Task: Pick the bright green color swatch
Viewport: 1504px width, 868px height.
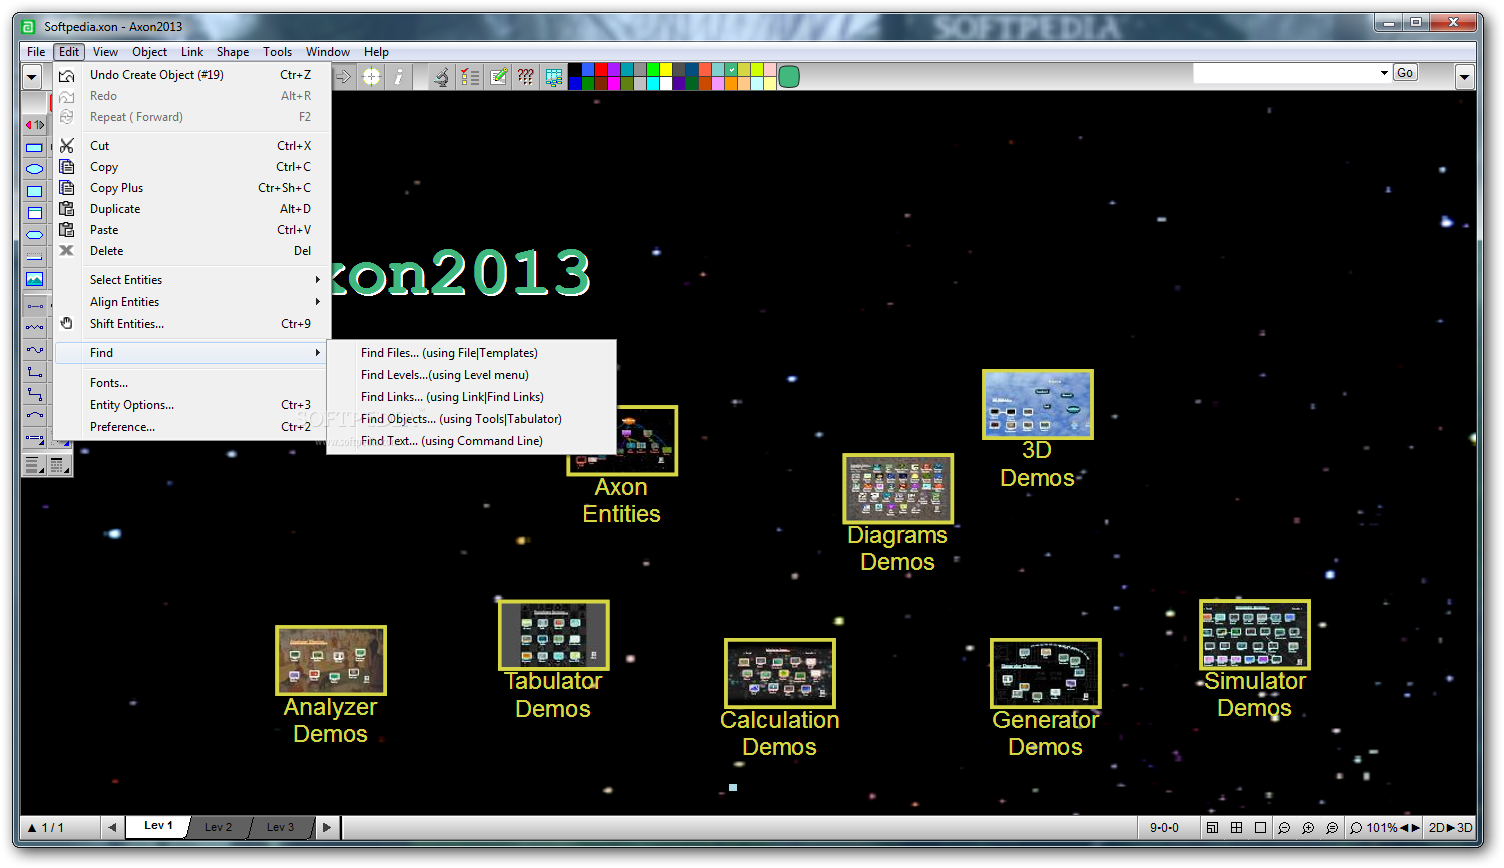Action: pos(653,70)
